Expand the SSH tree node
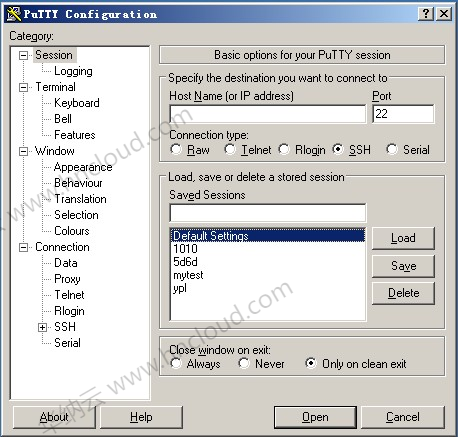 point(42,327)
